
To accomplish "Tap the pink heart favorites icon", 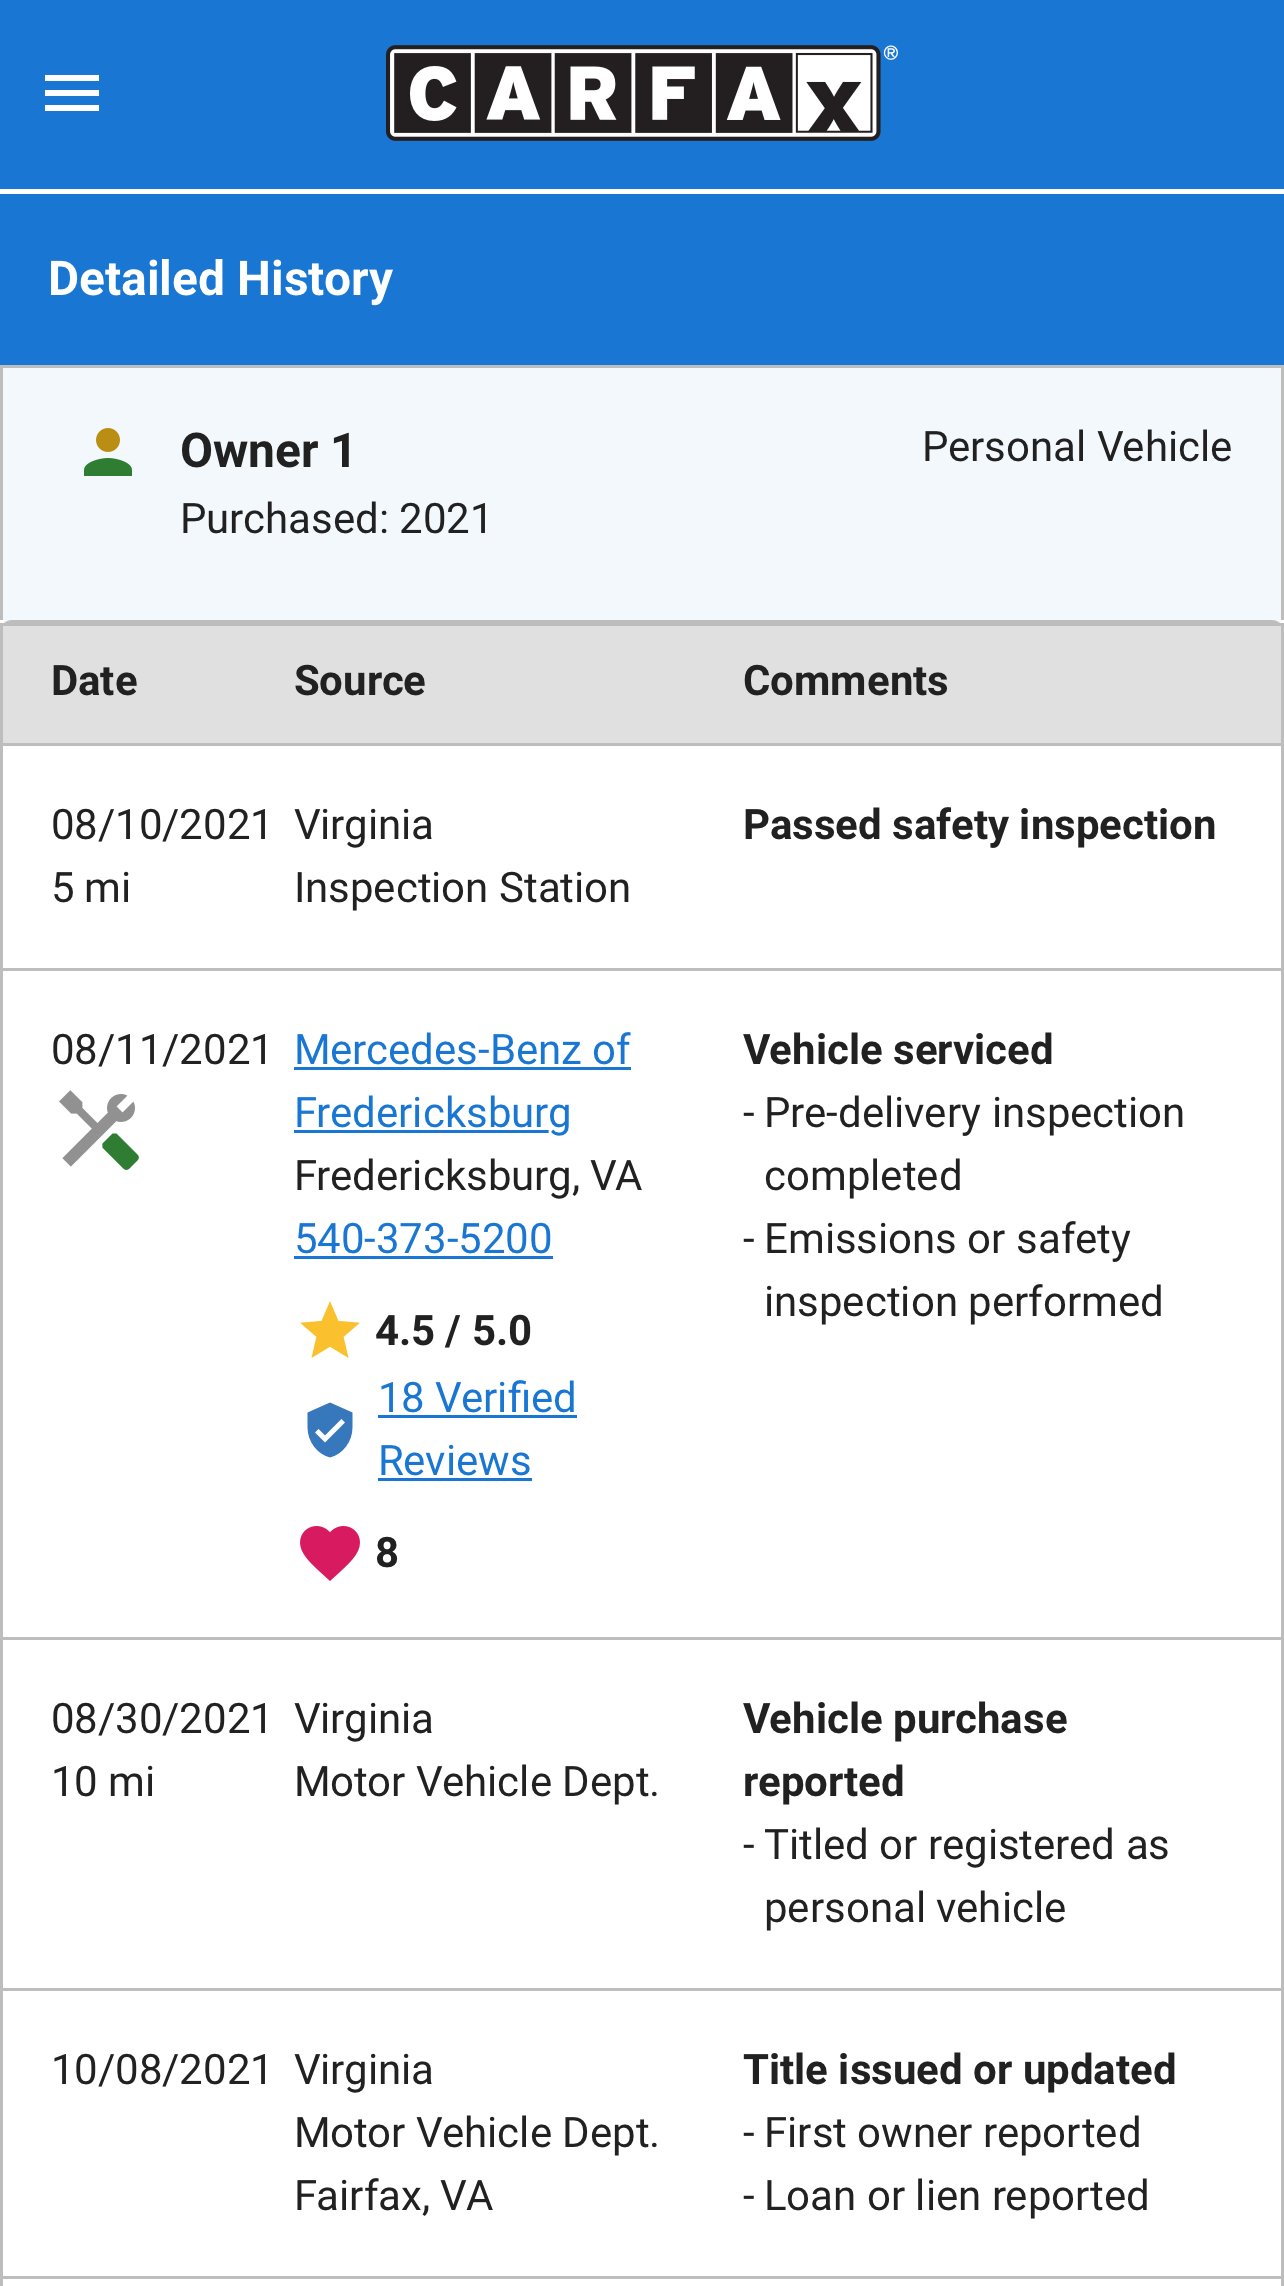I will [x=329, y=1553].
